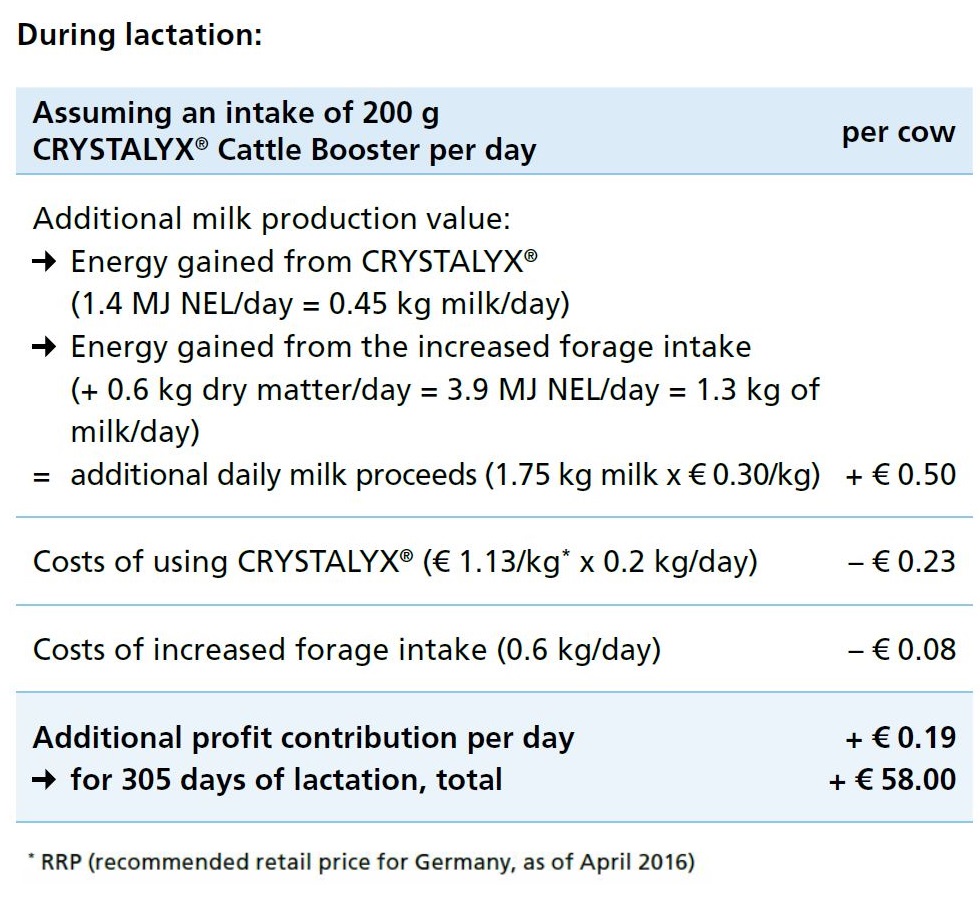Select the '+ € 0.50' milk proceeds value
The width and height of the screenshot is (980, 897).
point(901,474)
